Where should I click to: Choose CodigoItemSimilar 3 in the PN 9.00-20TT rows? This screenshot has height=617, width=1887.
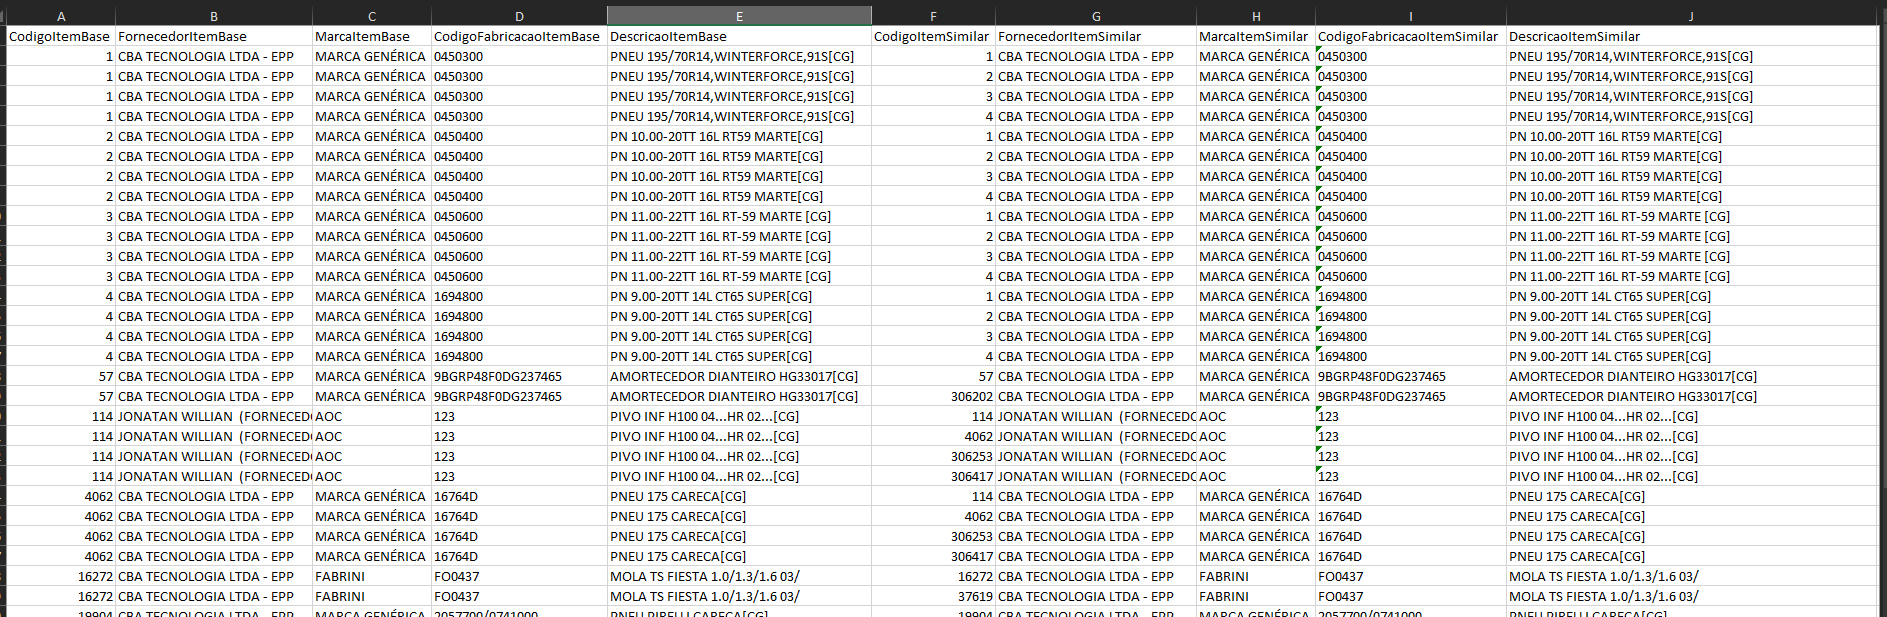pyautogui.click(x=933, y=336)
